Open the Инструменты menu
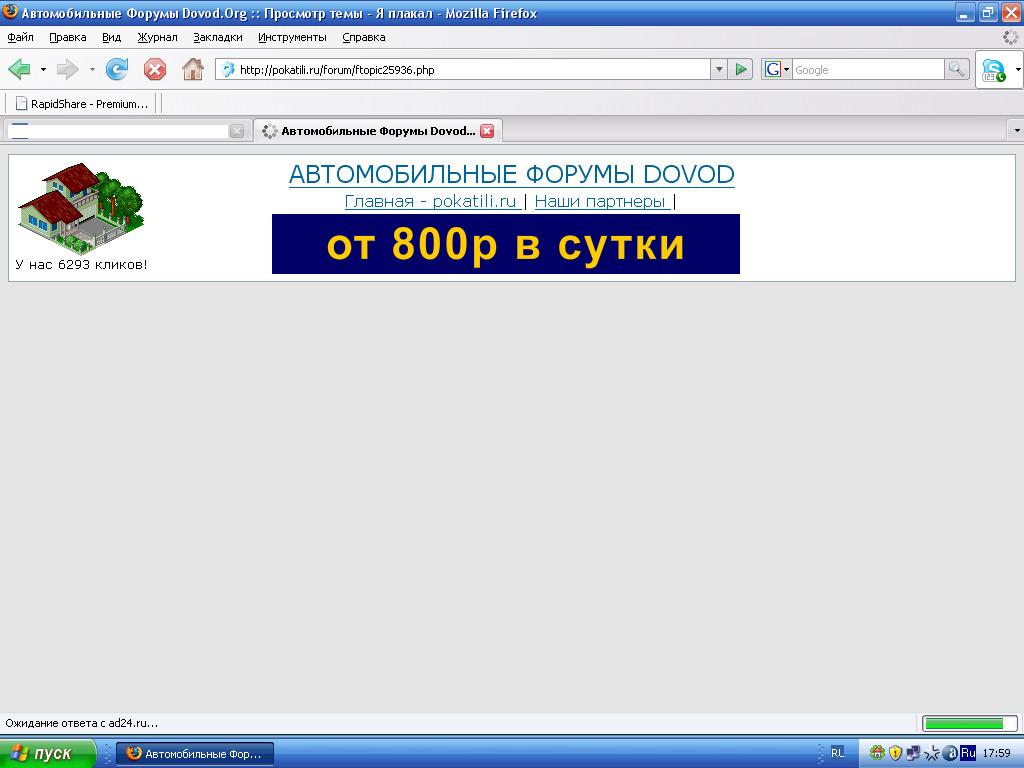Image resolution: width=1024 pixels, height=768 pixels. (292, 37)
